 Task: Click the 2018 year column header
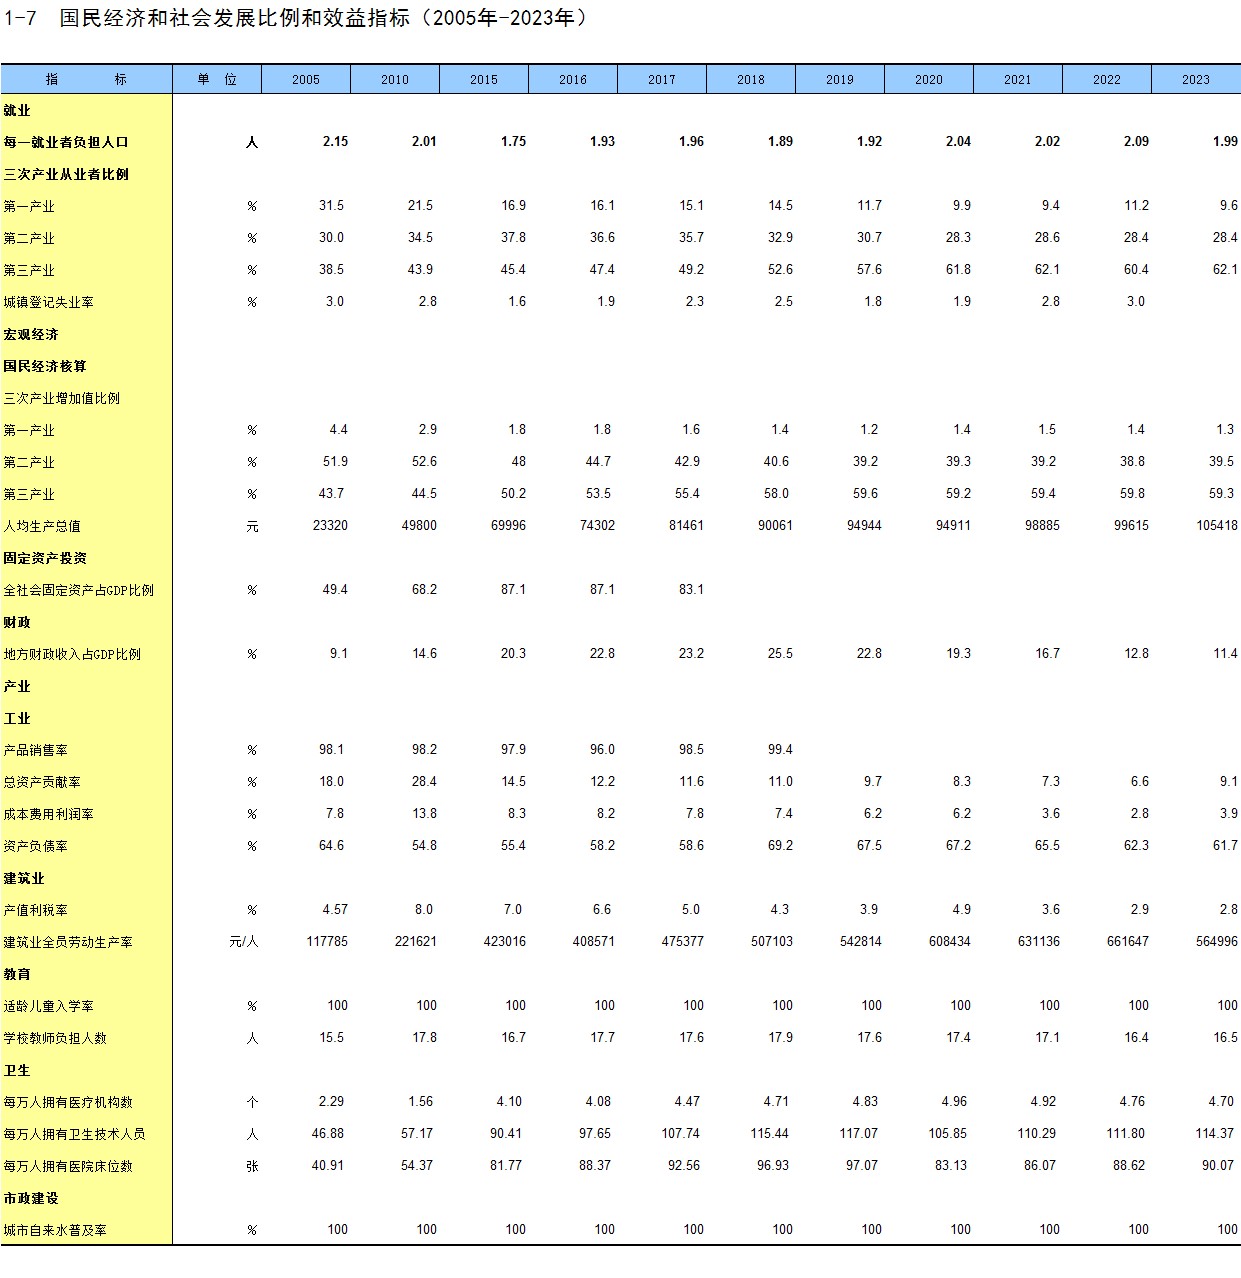tap(750, 80)
